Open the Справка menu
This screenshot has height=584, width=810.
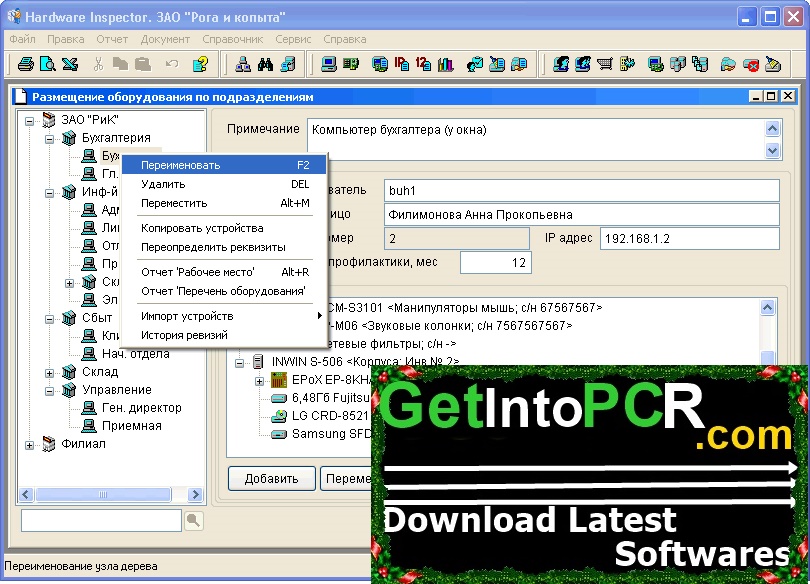(345, 39)
